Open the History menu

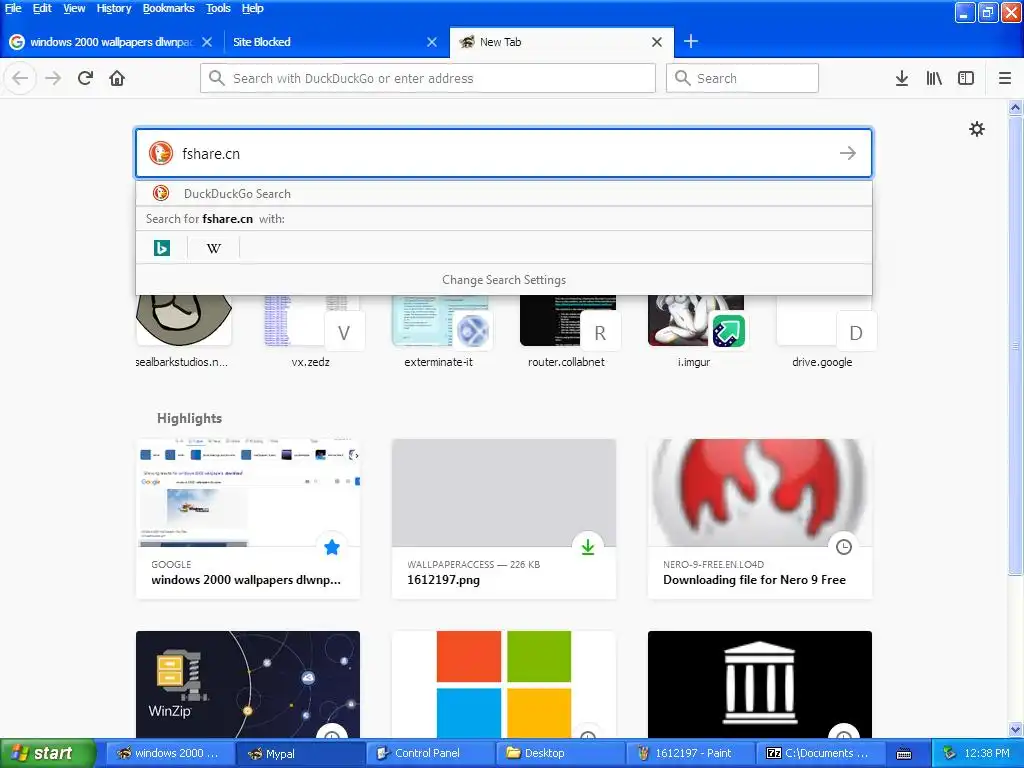point(114,8)
